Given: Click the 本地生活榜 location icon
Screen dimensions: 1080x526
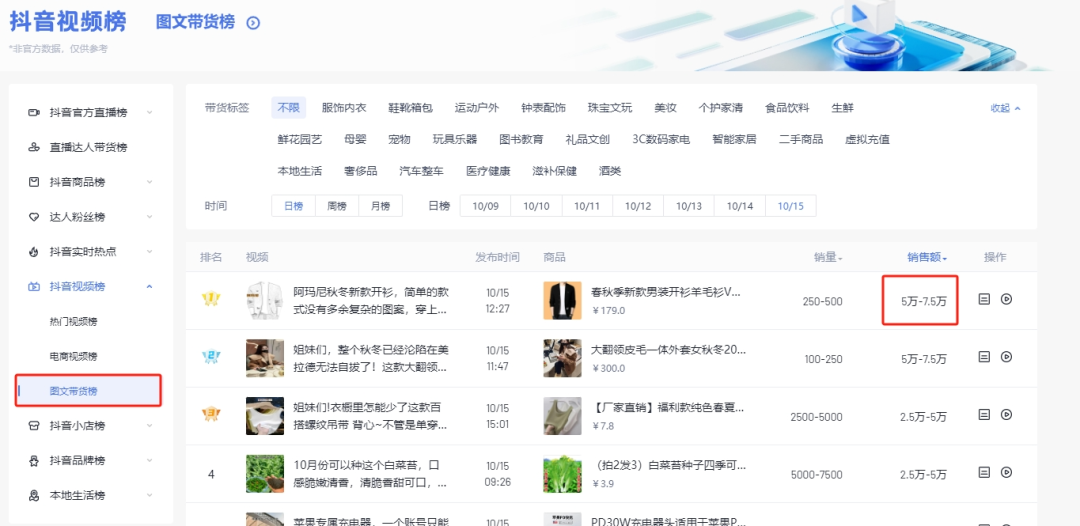Looking at the screenshot, I should pos(34,495).
